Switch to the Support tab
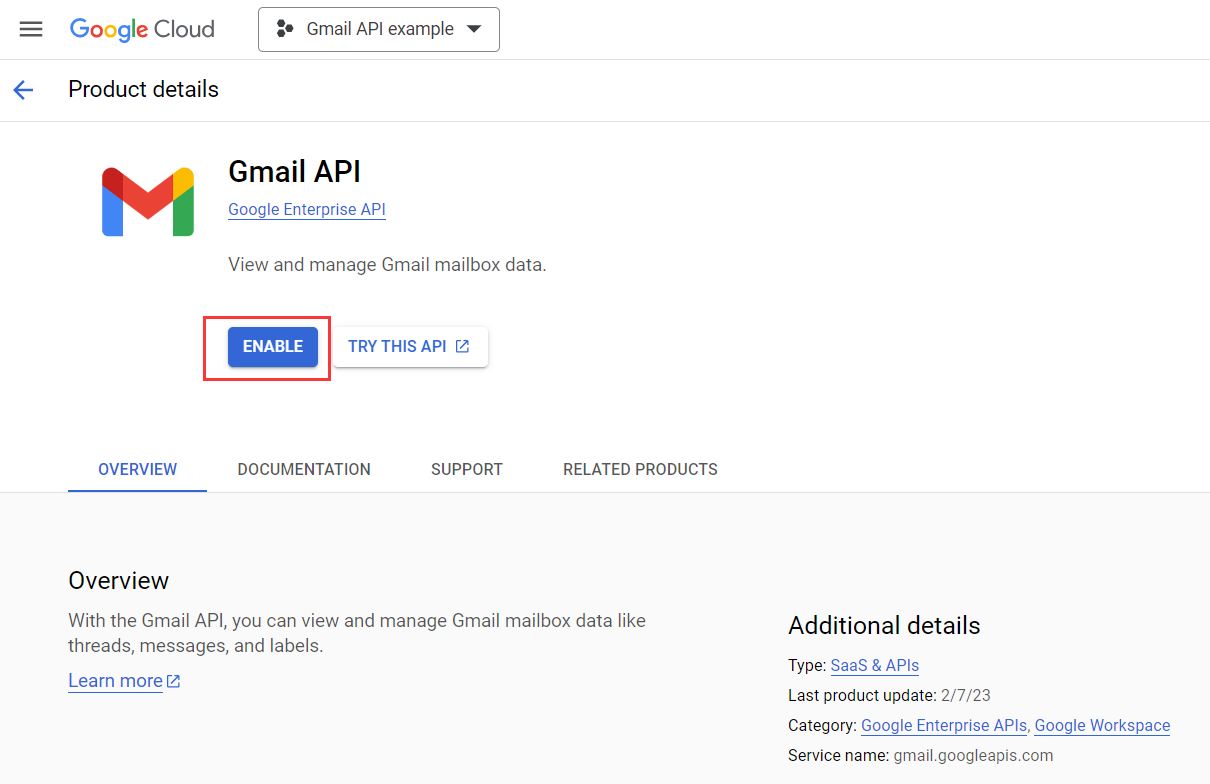This screenshot has height=784, width=1210. click(467, 469)
